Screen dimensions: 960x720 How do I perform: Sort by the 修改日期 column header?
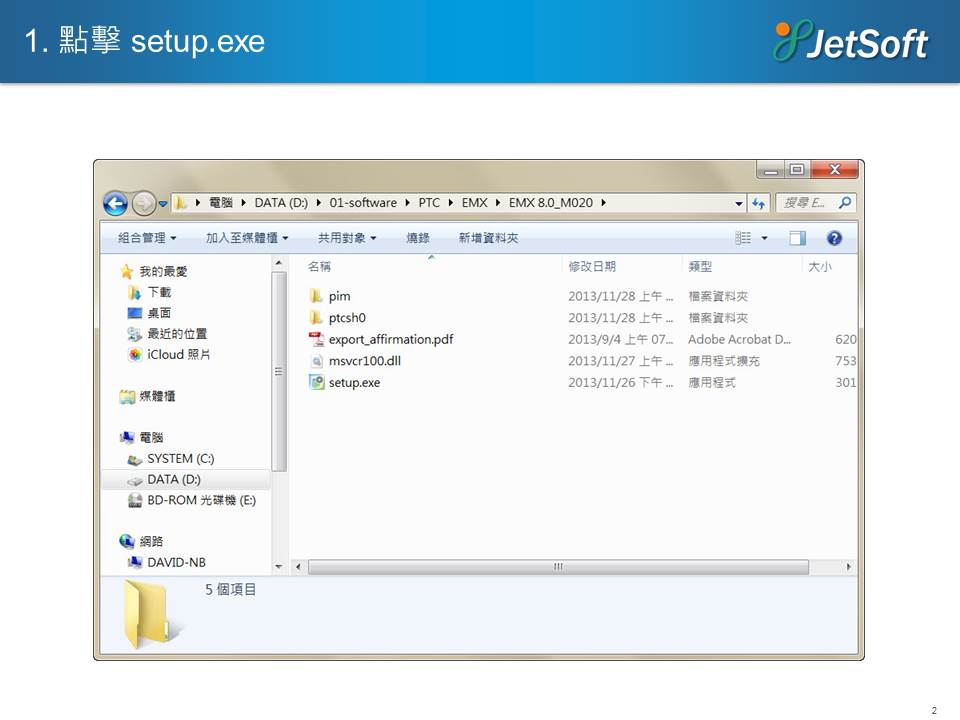(x=592, y=267)
